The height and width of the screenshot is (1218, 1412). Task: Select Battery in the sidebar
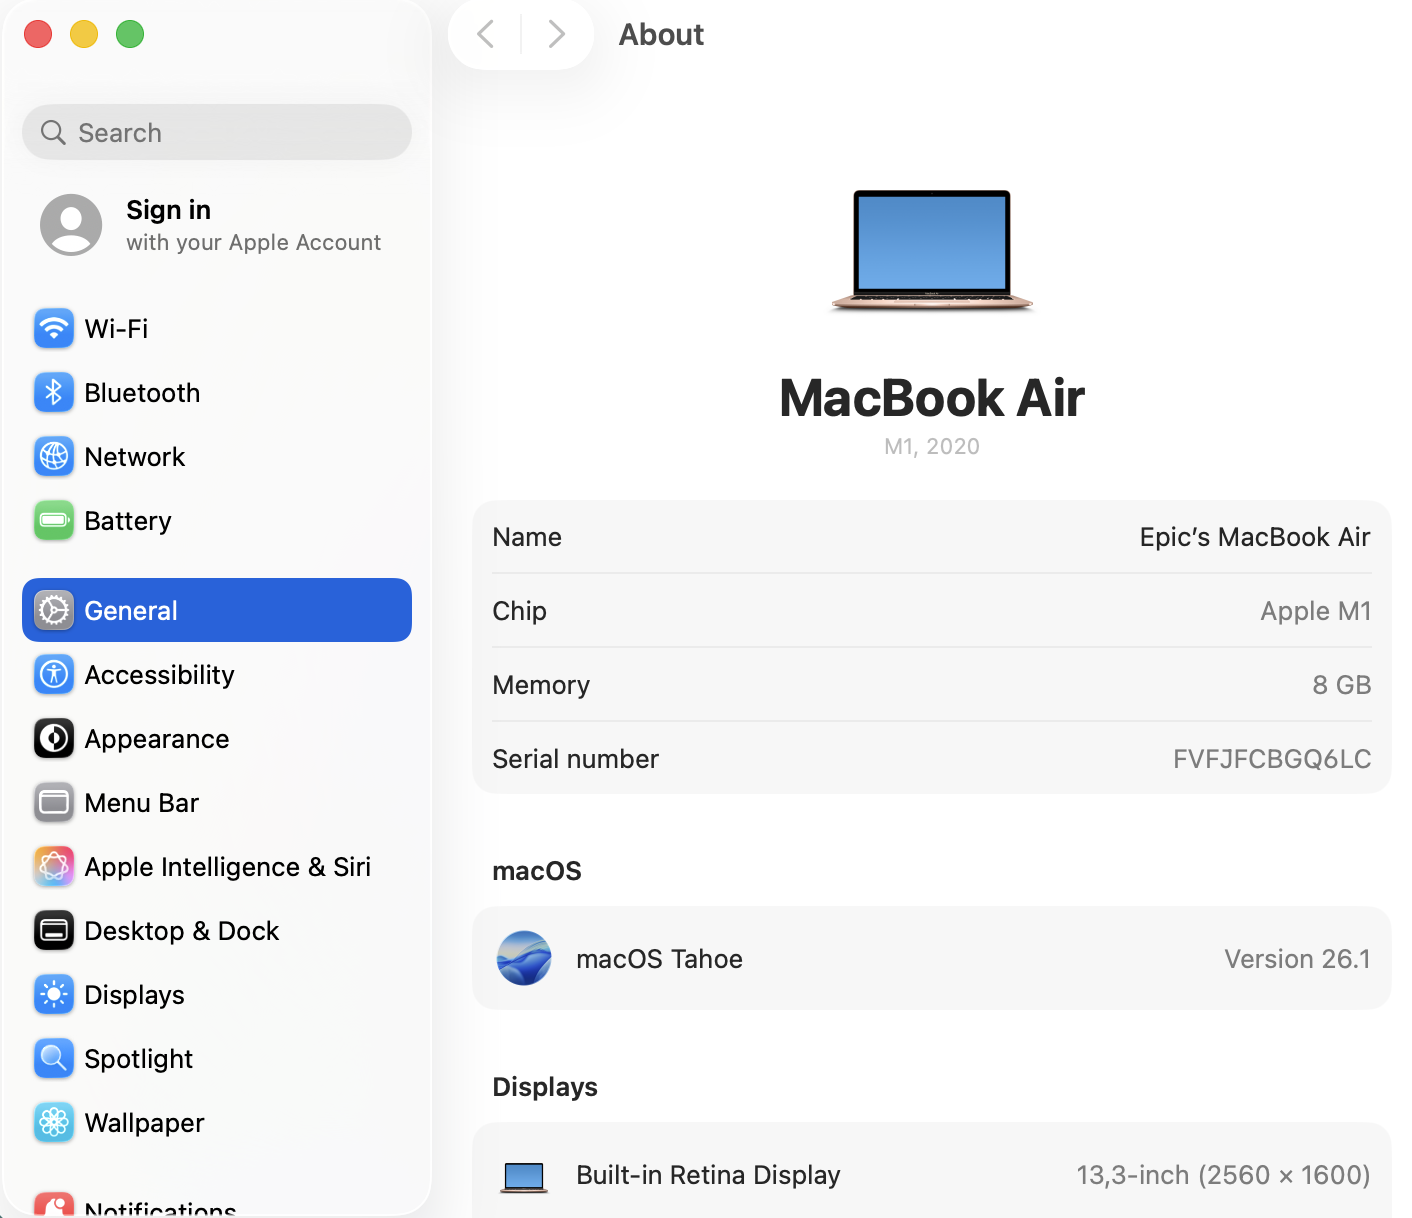[x=217, y=520]
